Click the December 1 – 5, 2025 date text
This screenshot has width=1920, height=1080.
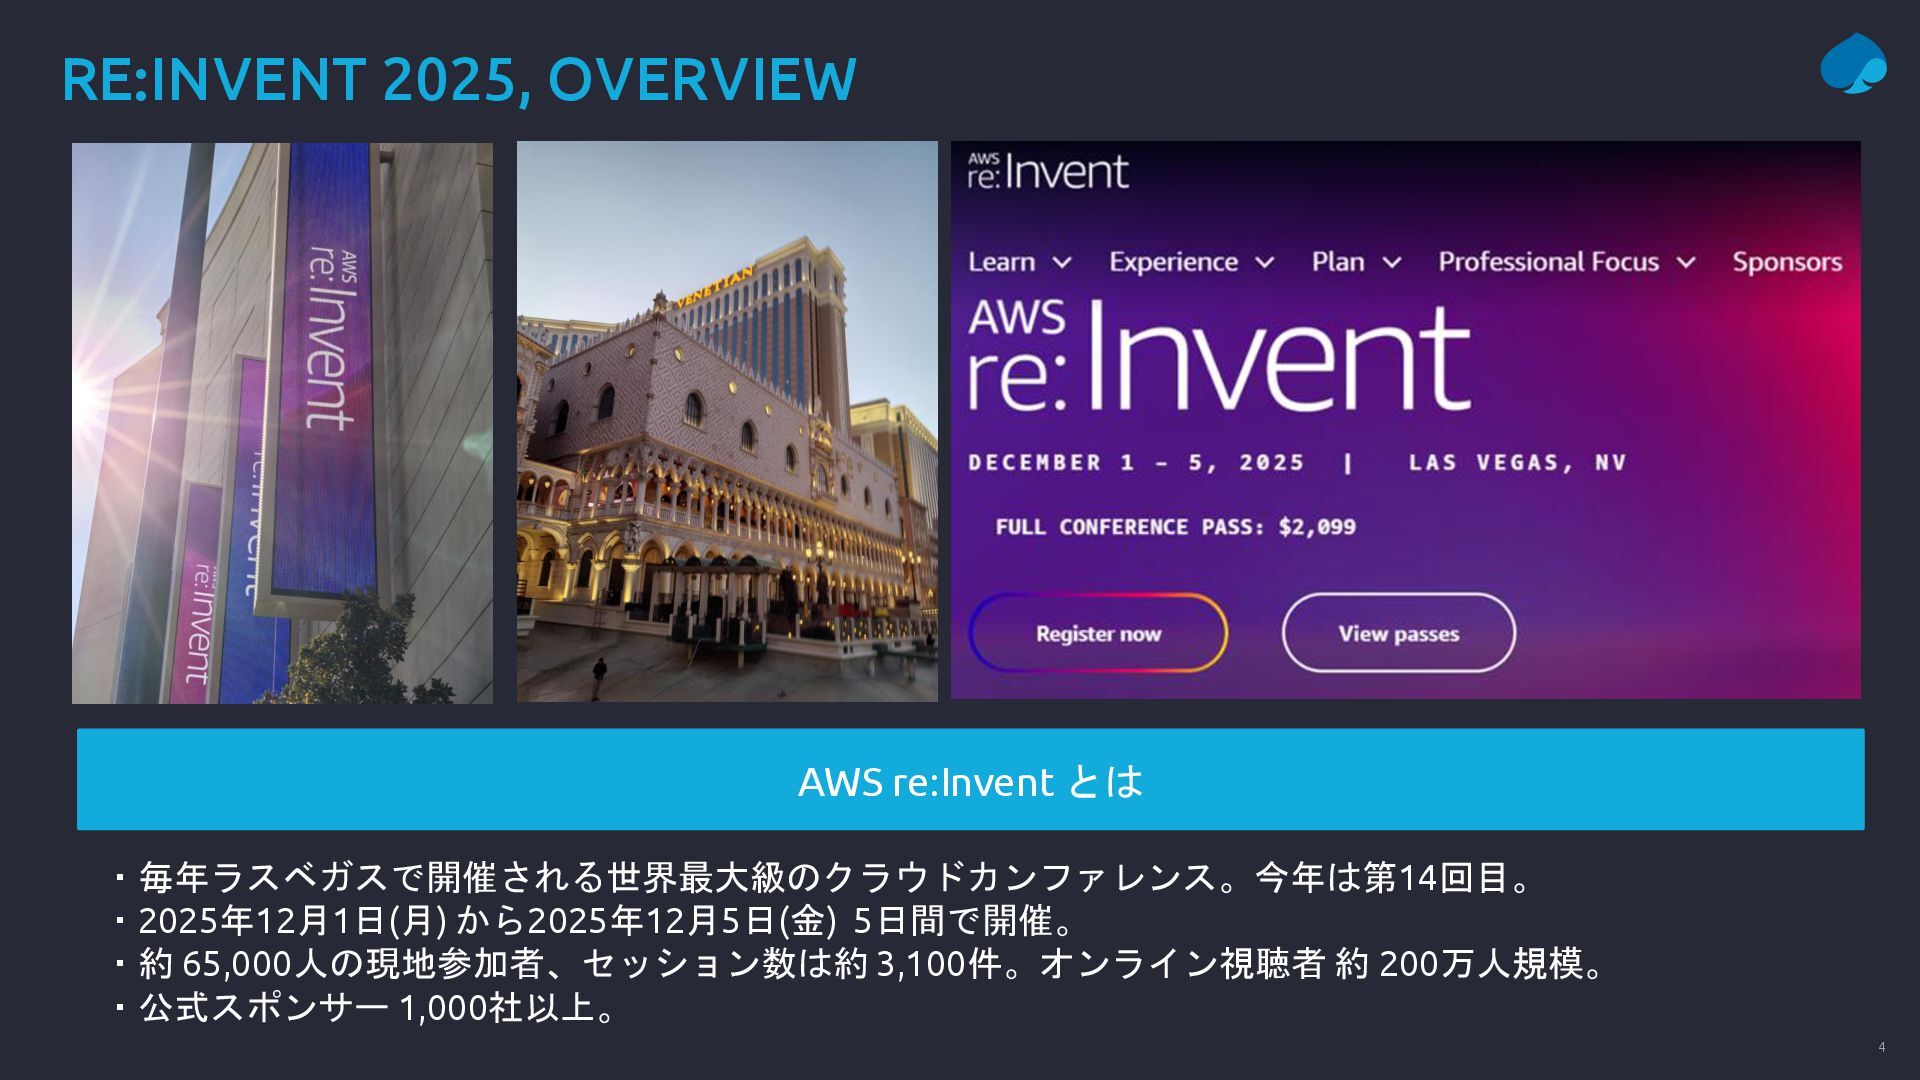pos(1136,463)
